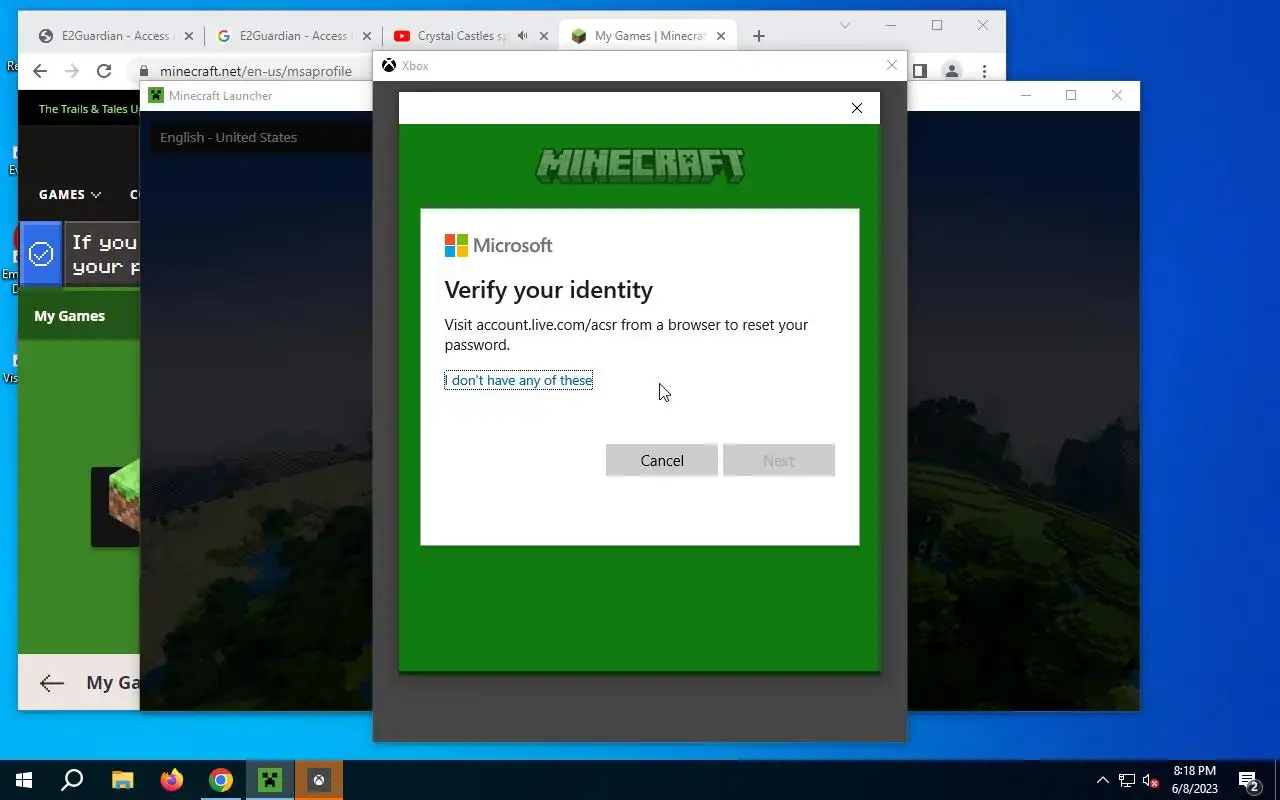Click the Xbox taskbar icon
This screenshot has width=1280, height=800.
tap(319, 780)
